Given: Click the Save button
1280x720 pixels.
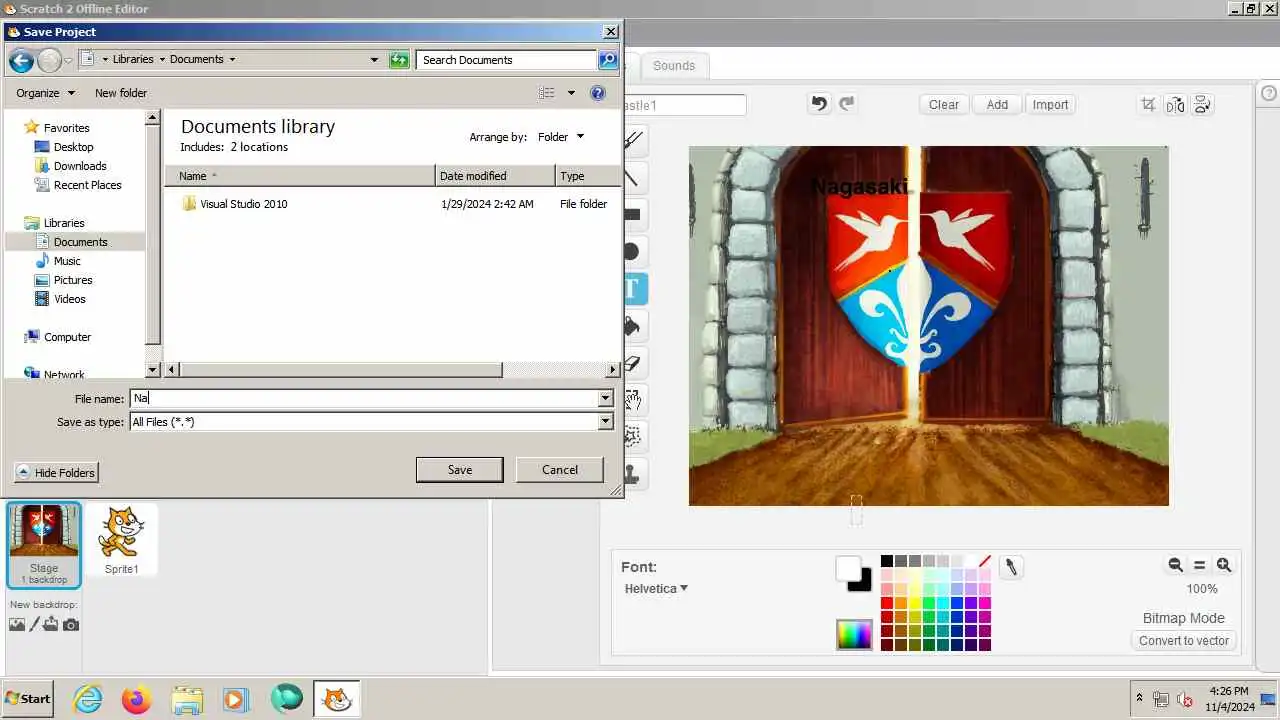Looking at the screenshot, I should [x=460, y=470].
